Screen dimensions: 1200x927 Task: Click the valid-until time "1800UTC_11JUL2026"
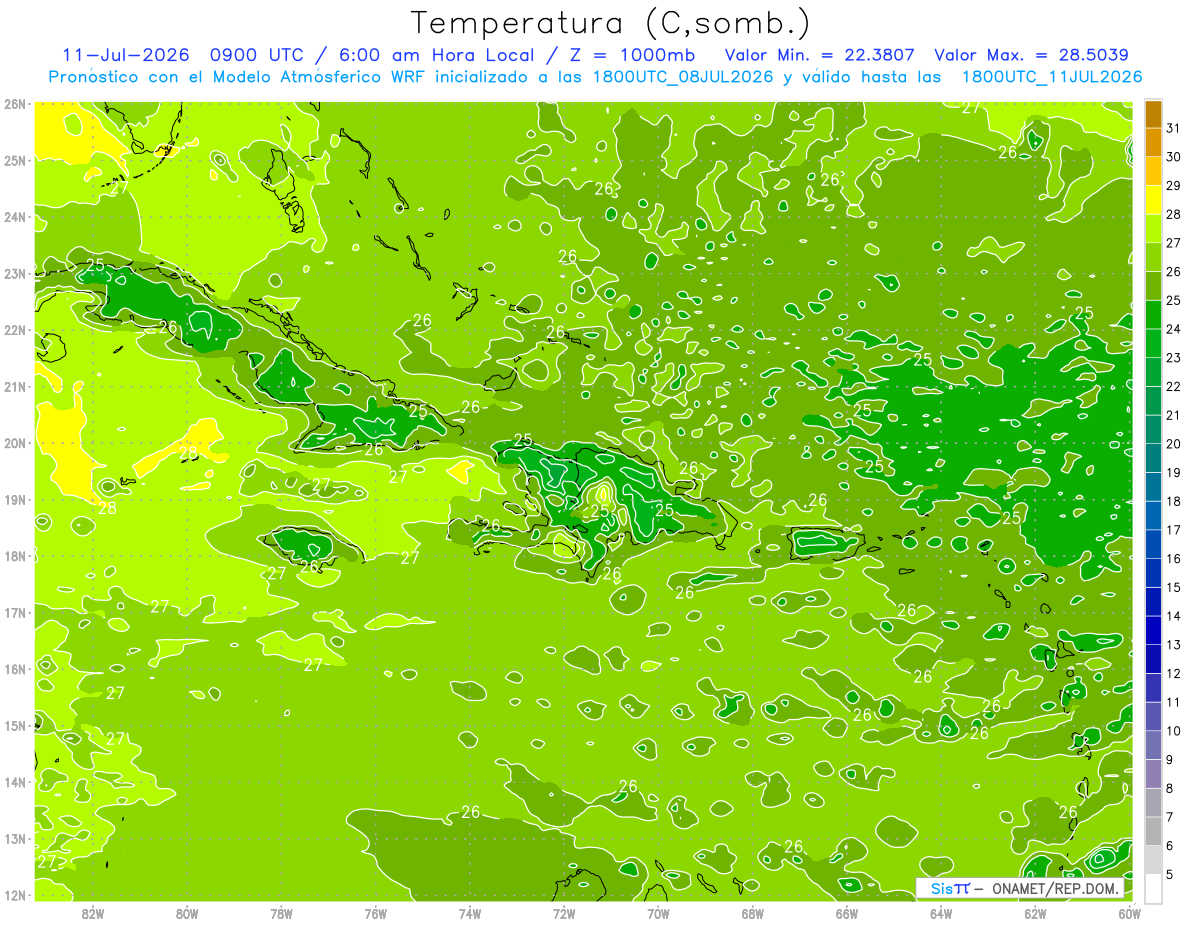(x=1052, y=77)
